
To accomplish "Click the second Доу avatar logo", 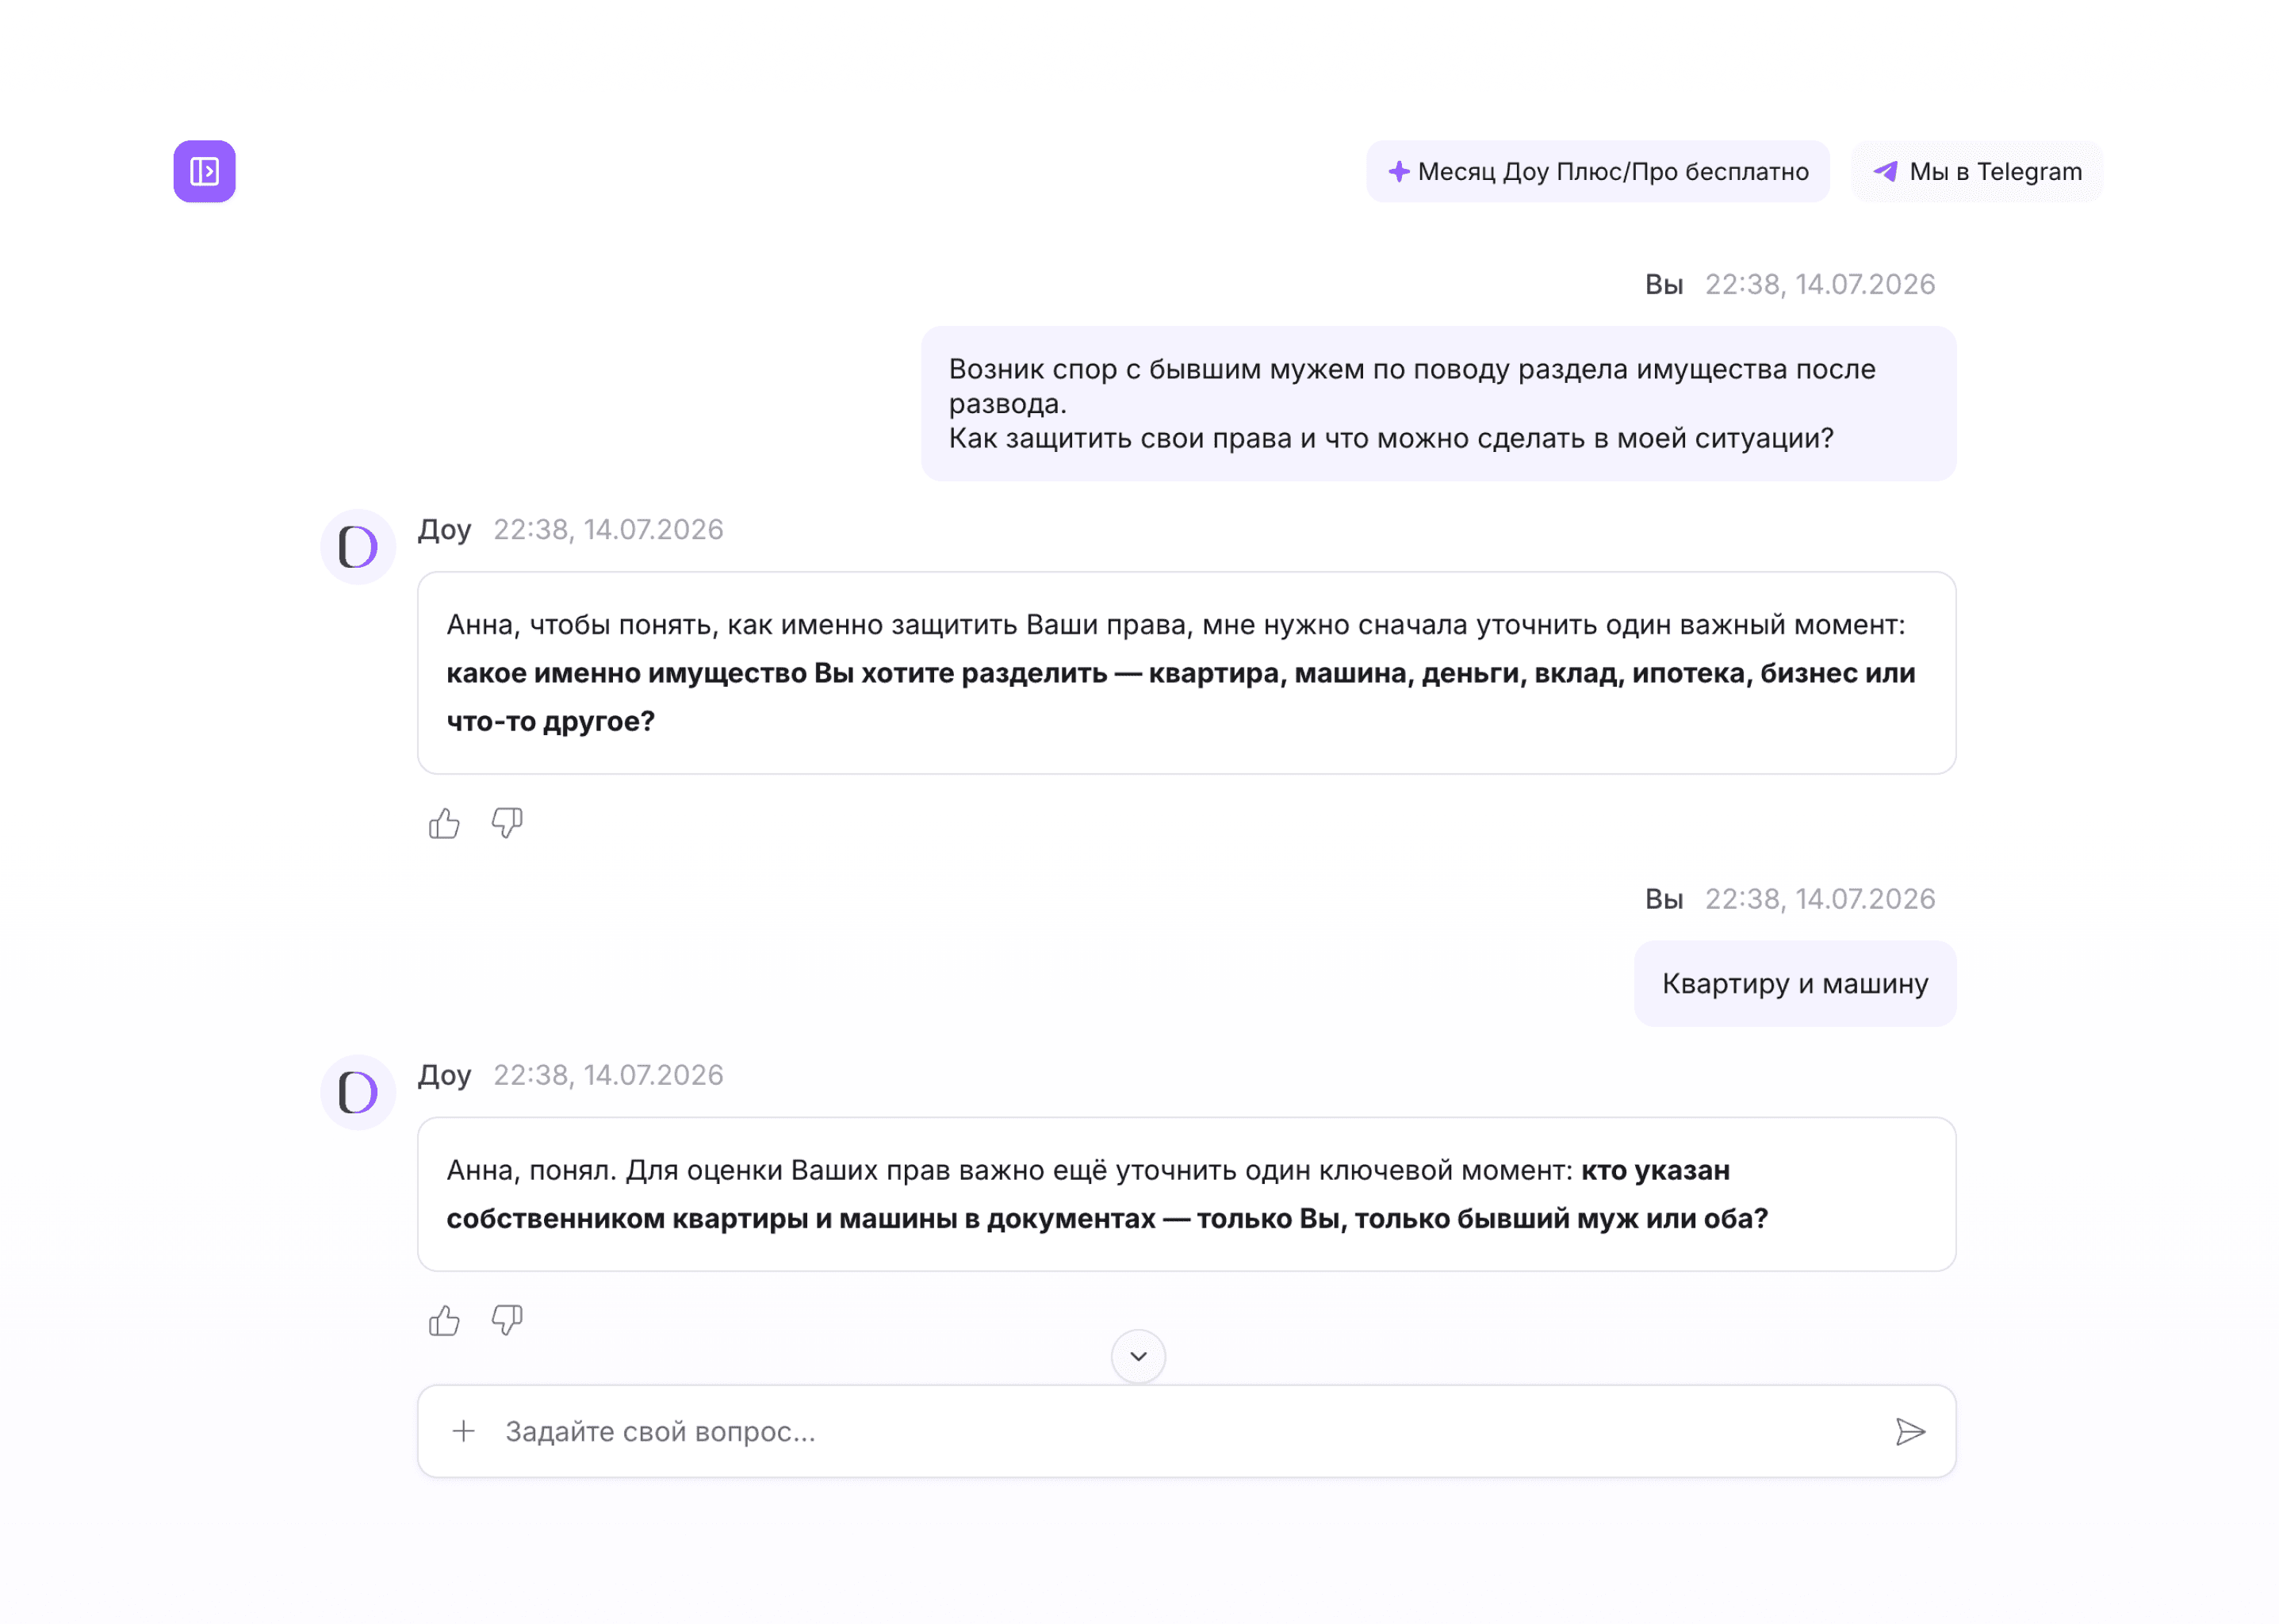I will [358, 1092].
